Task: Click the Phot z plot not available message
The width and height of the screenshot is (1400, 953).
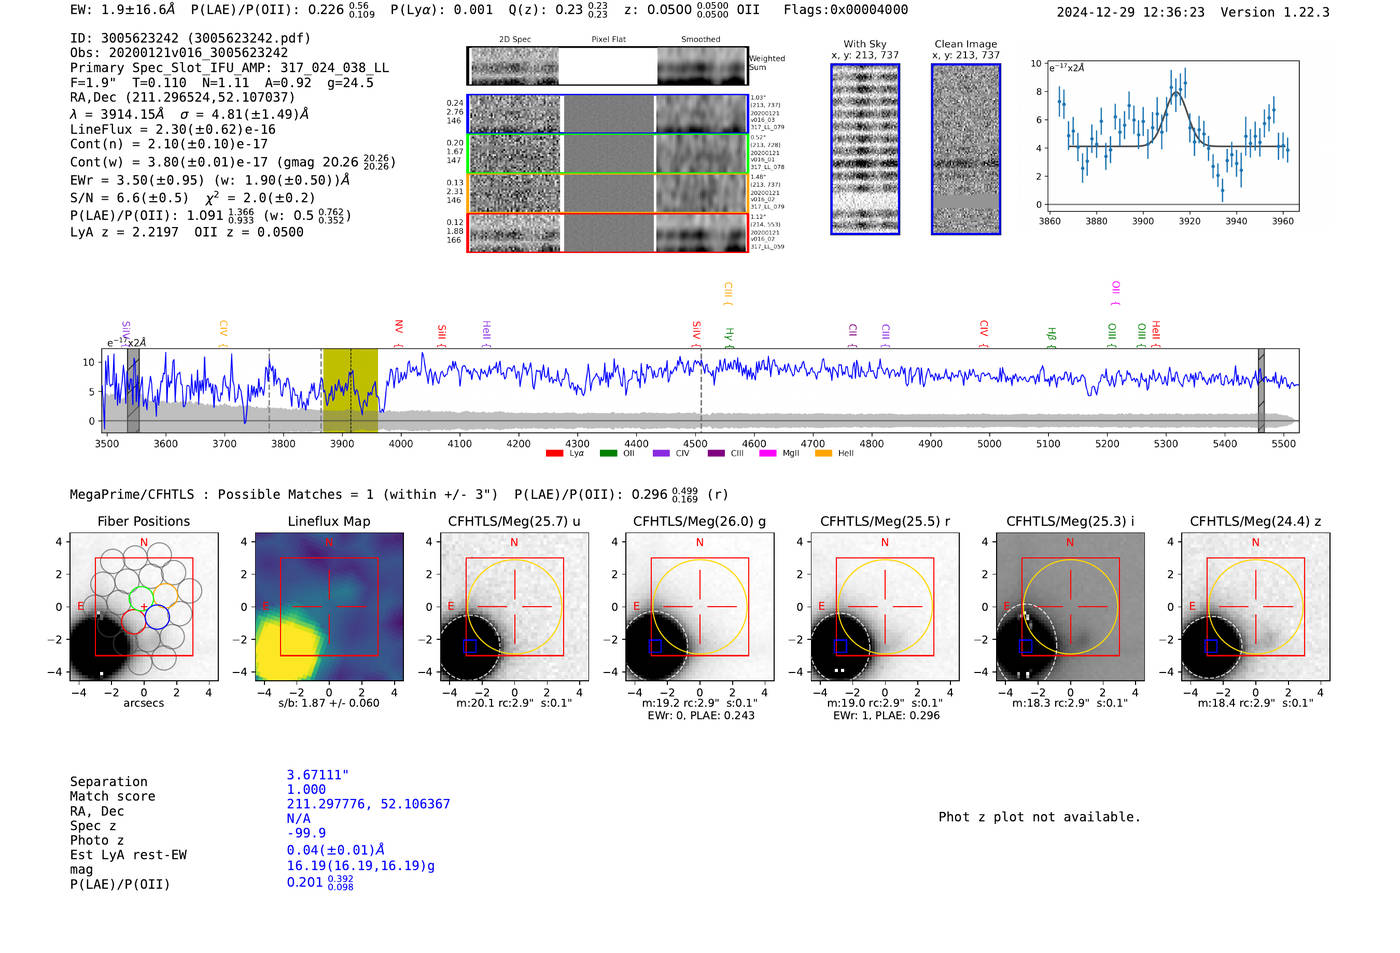Action: [x=1039, y=817]
